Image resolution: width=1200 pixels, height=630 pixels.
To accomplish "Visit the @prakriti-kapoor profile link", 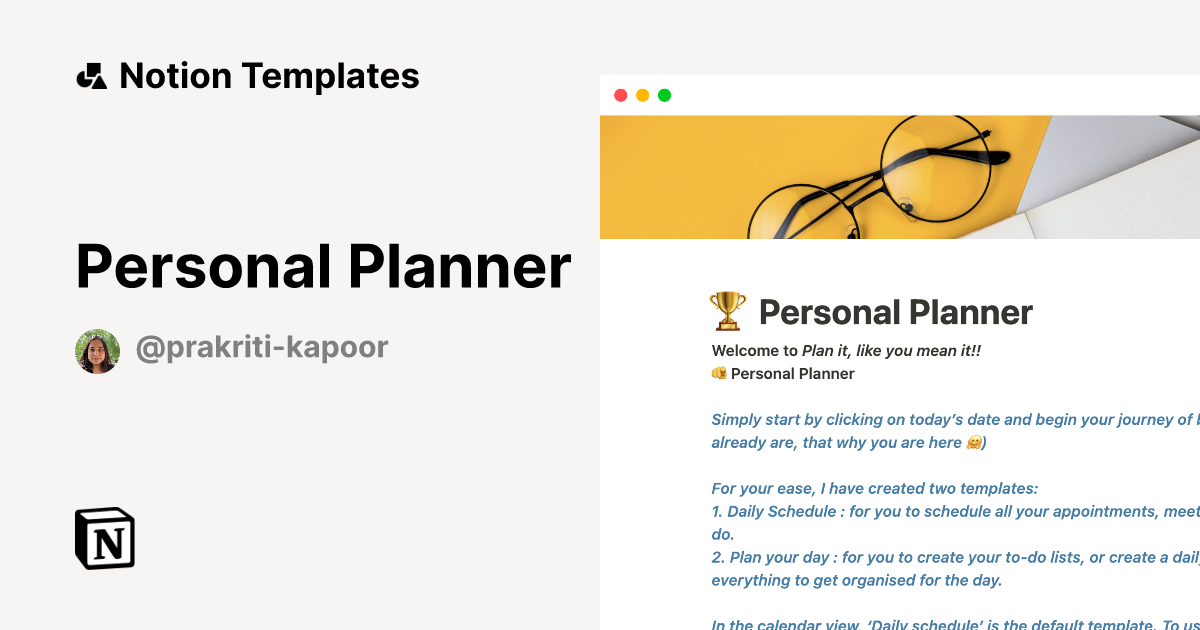I will pyautogui.click(x=262, y=348).
